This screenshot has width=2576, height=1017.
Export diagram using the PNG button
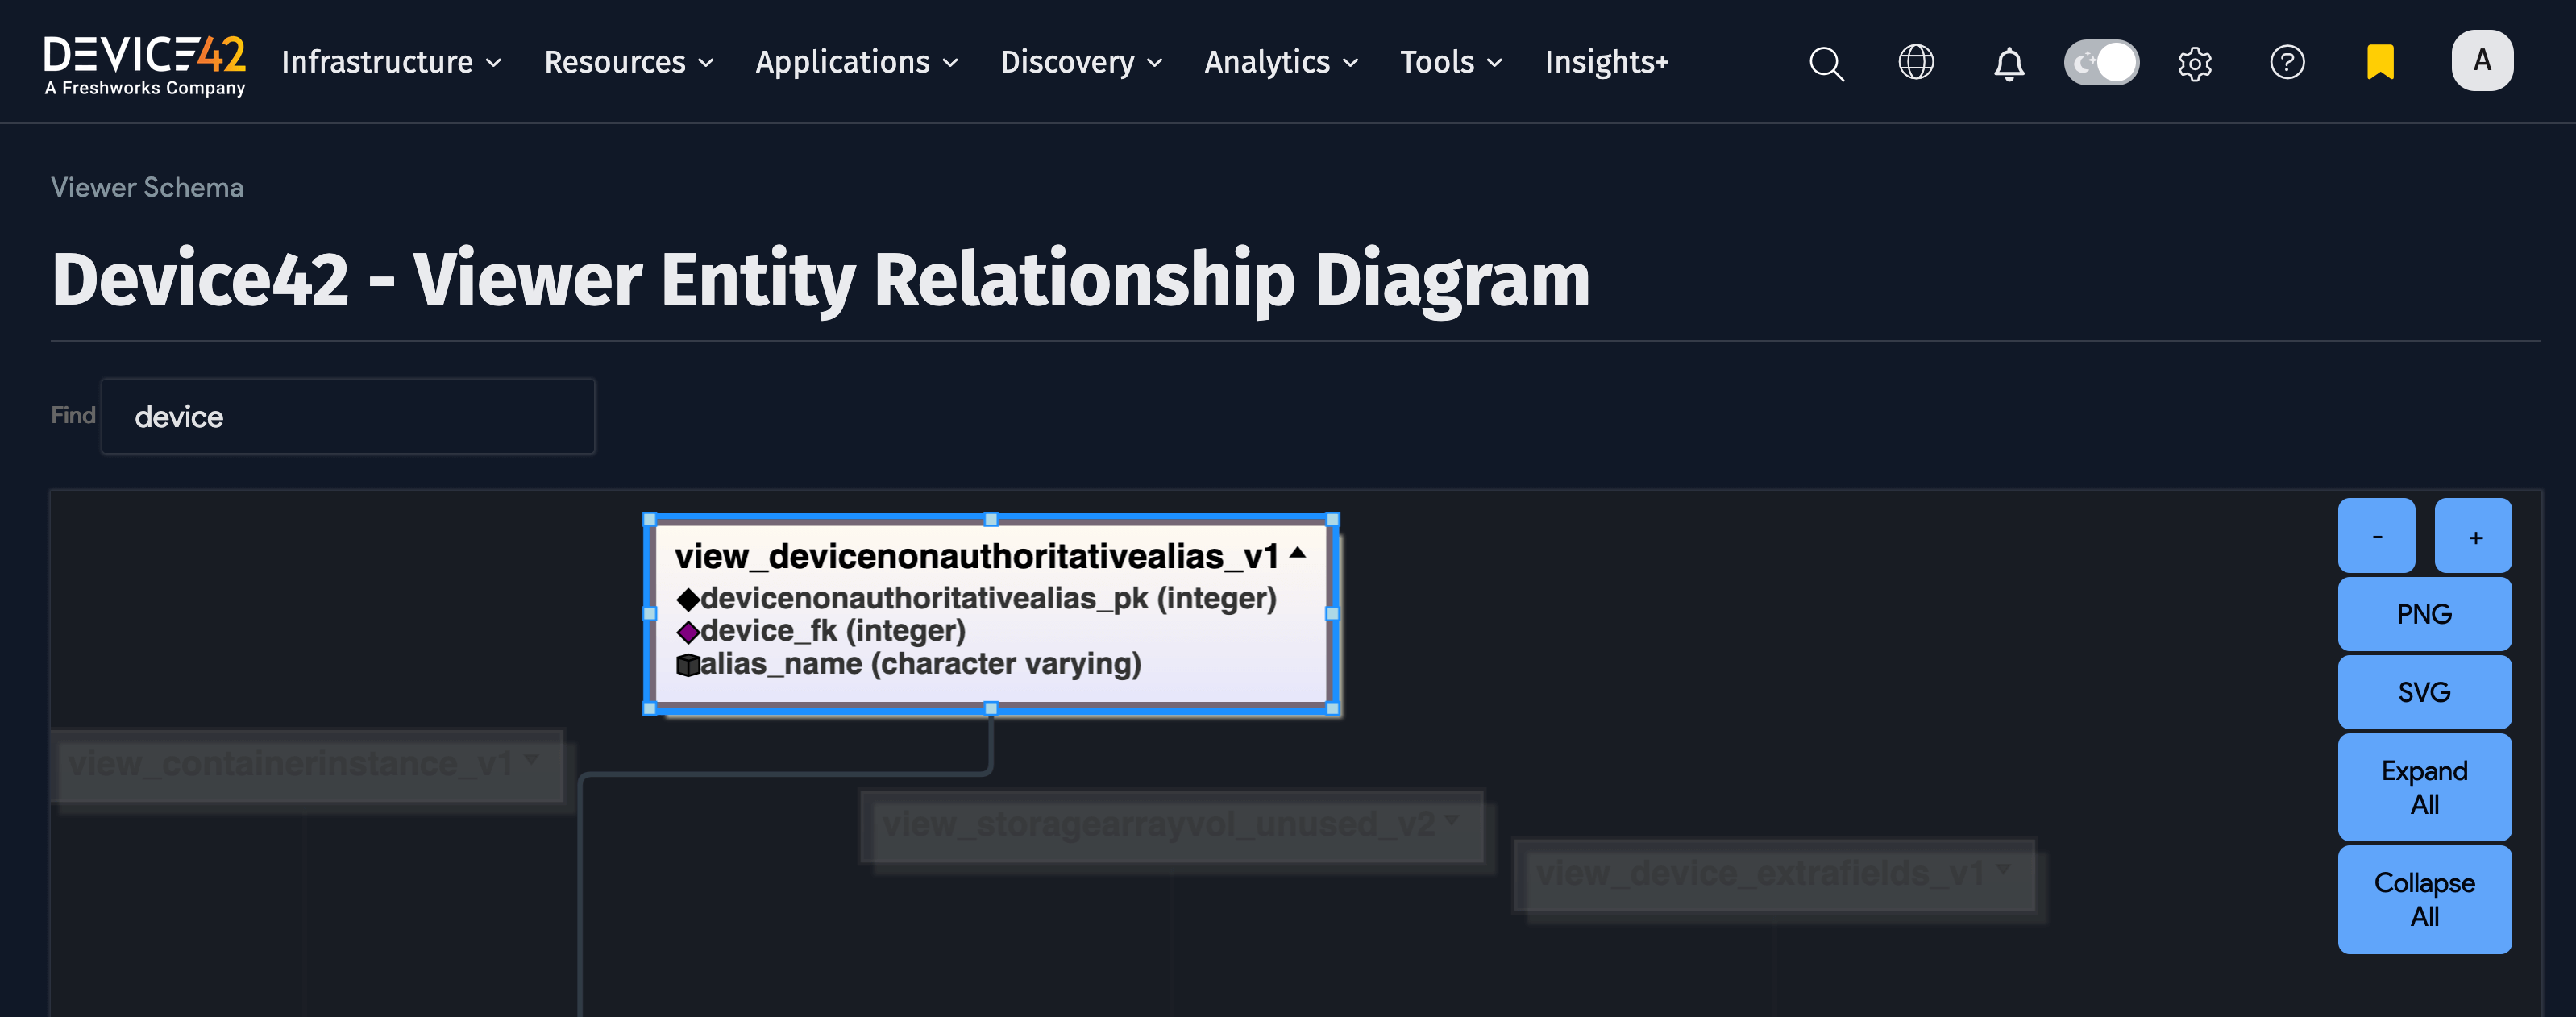(2423, 614)
